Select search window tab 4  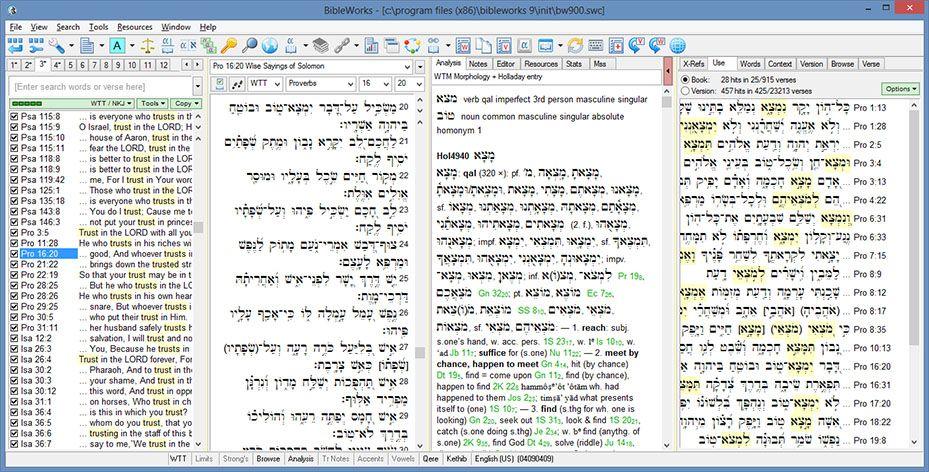57,65
